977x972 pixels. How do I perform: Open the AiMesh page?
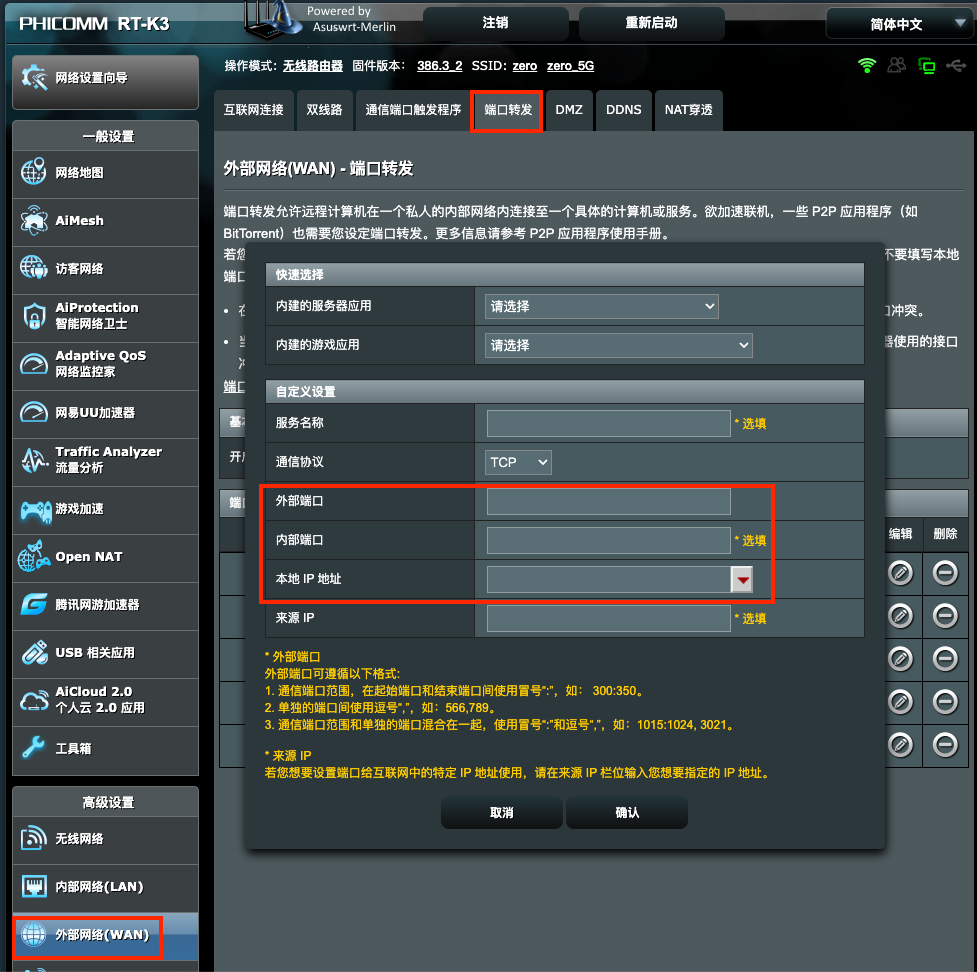(x=105, y=222)
